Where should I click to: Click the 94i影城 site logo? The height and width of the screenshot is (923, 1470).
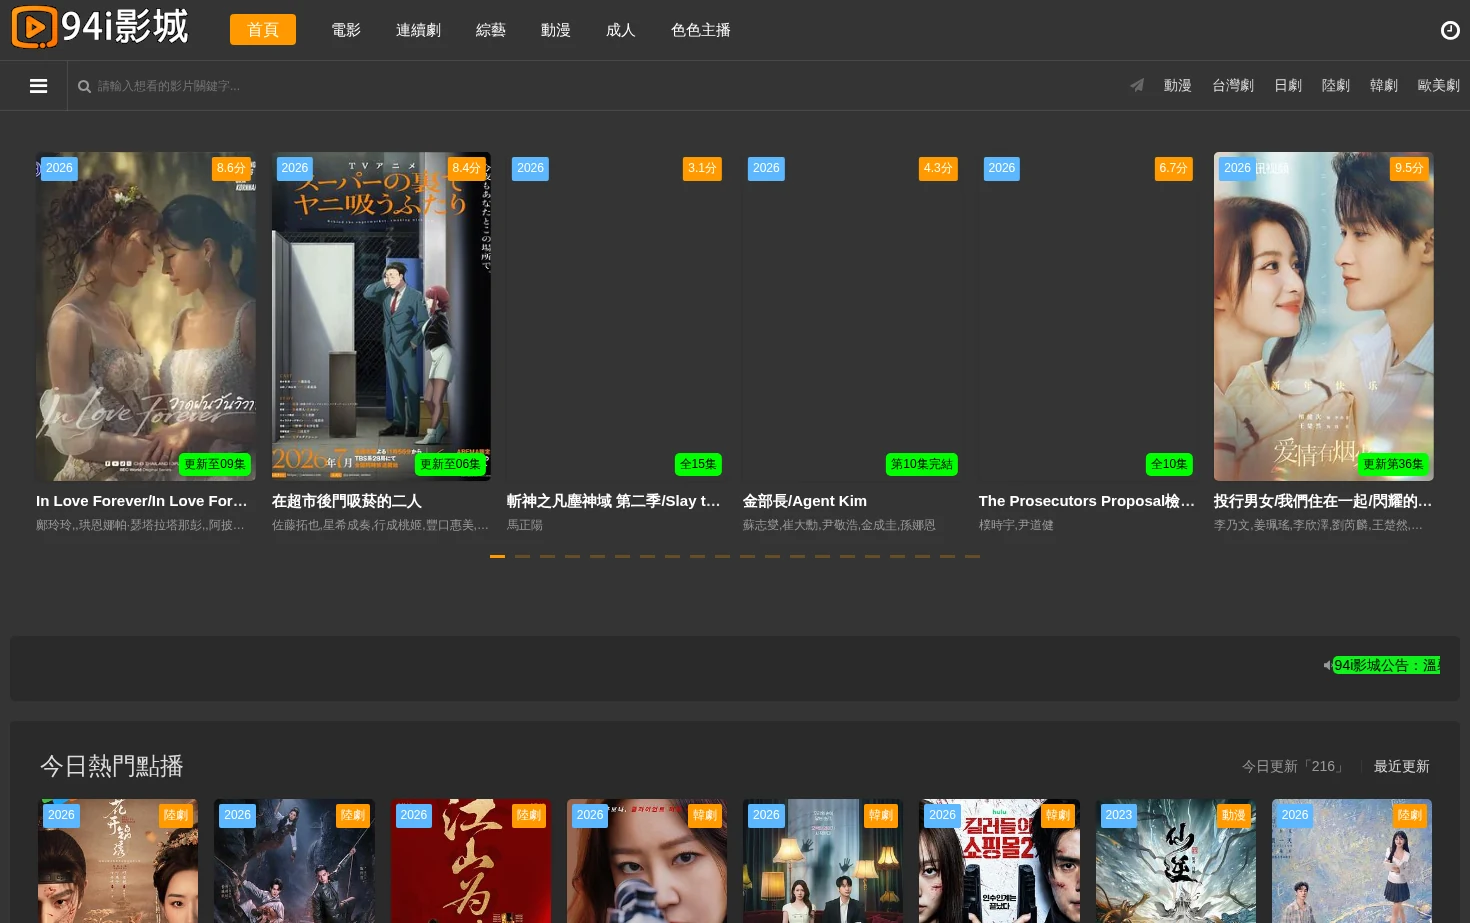[x=99, y=27]
